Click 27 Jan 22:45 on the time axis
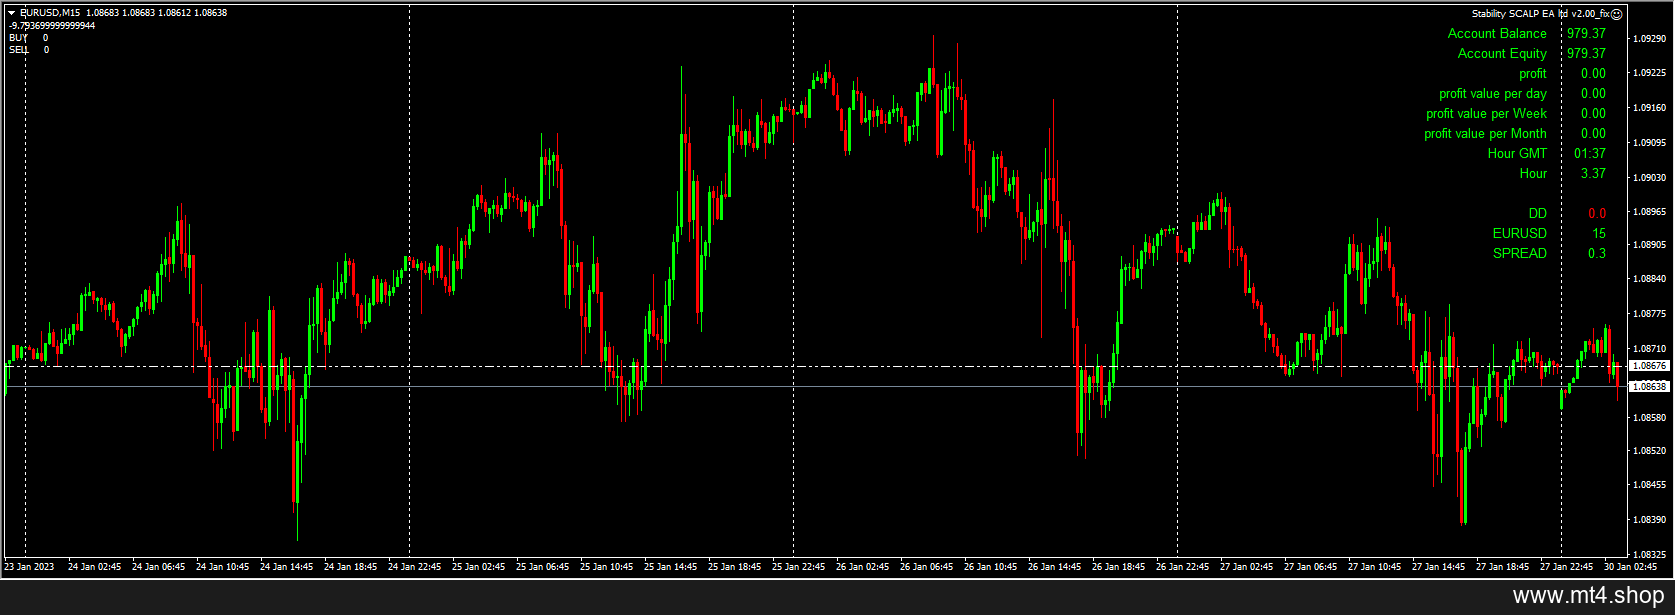 [x=1567, y=567]
